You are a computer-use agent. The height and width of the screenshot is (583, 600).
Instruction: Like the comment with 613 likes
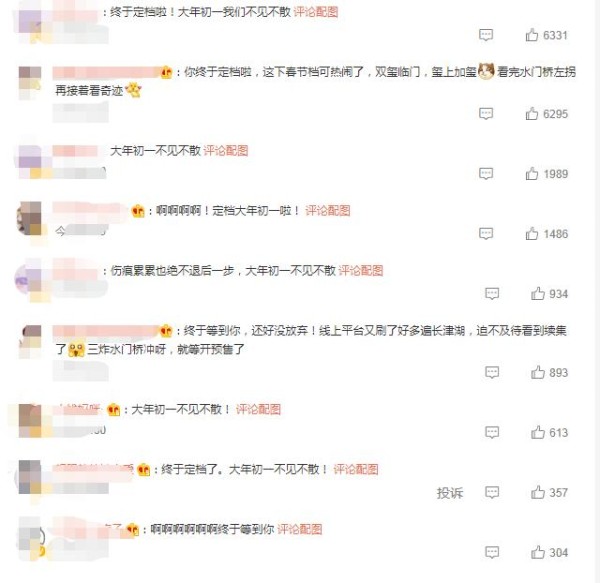[x=538, y=432]
